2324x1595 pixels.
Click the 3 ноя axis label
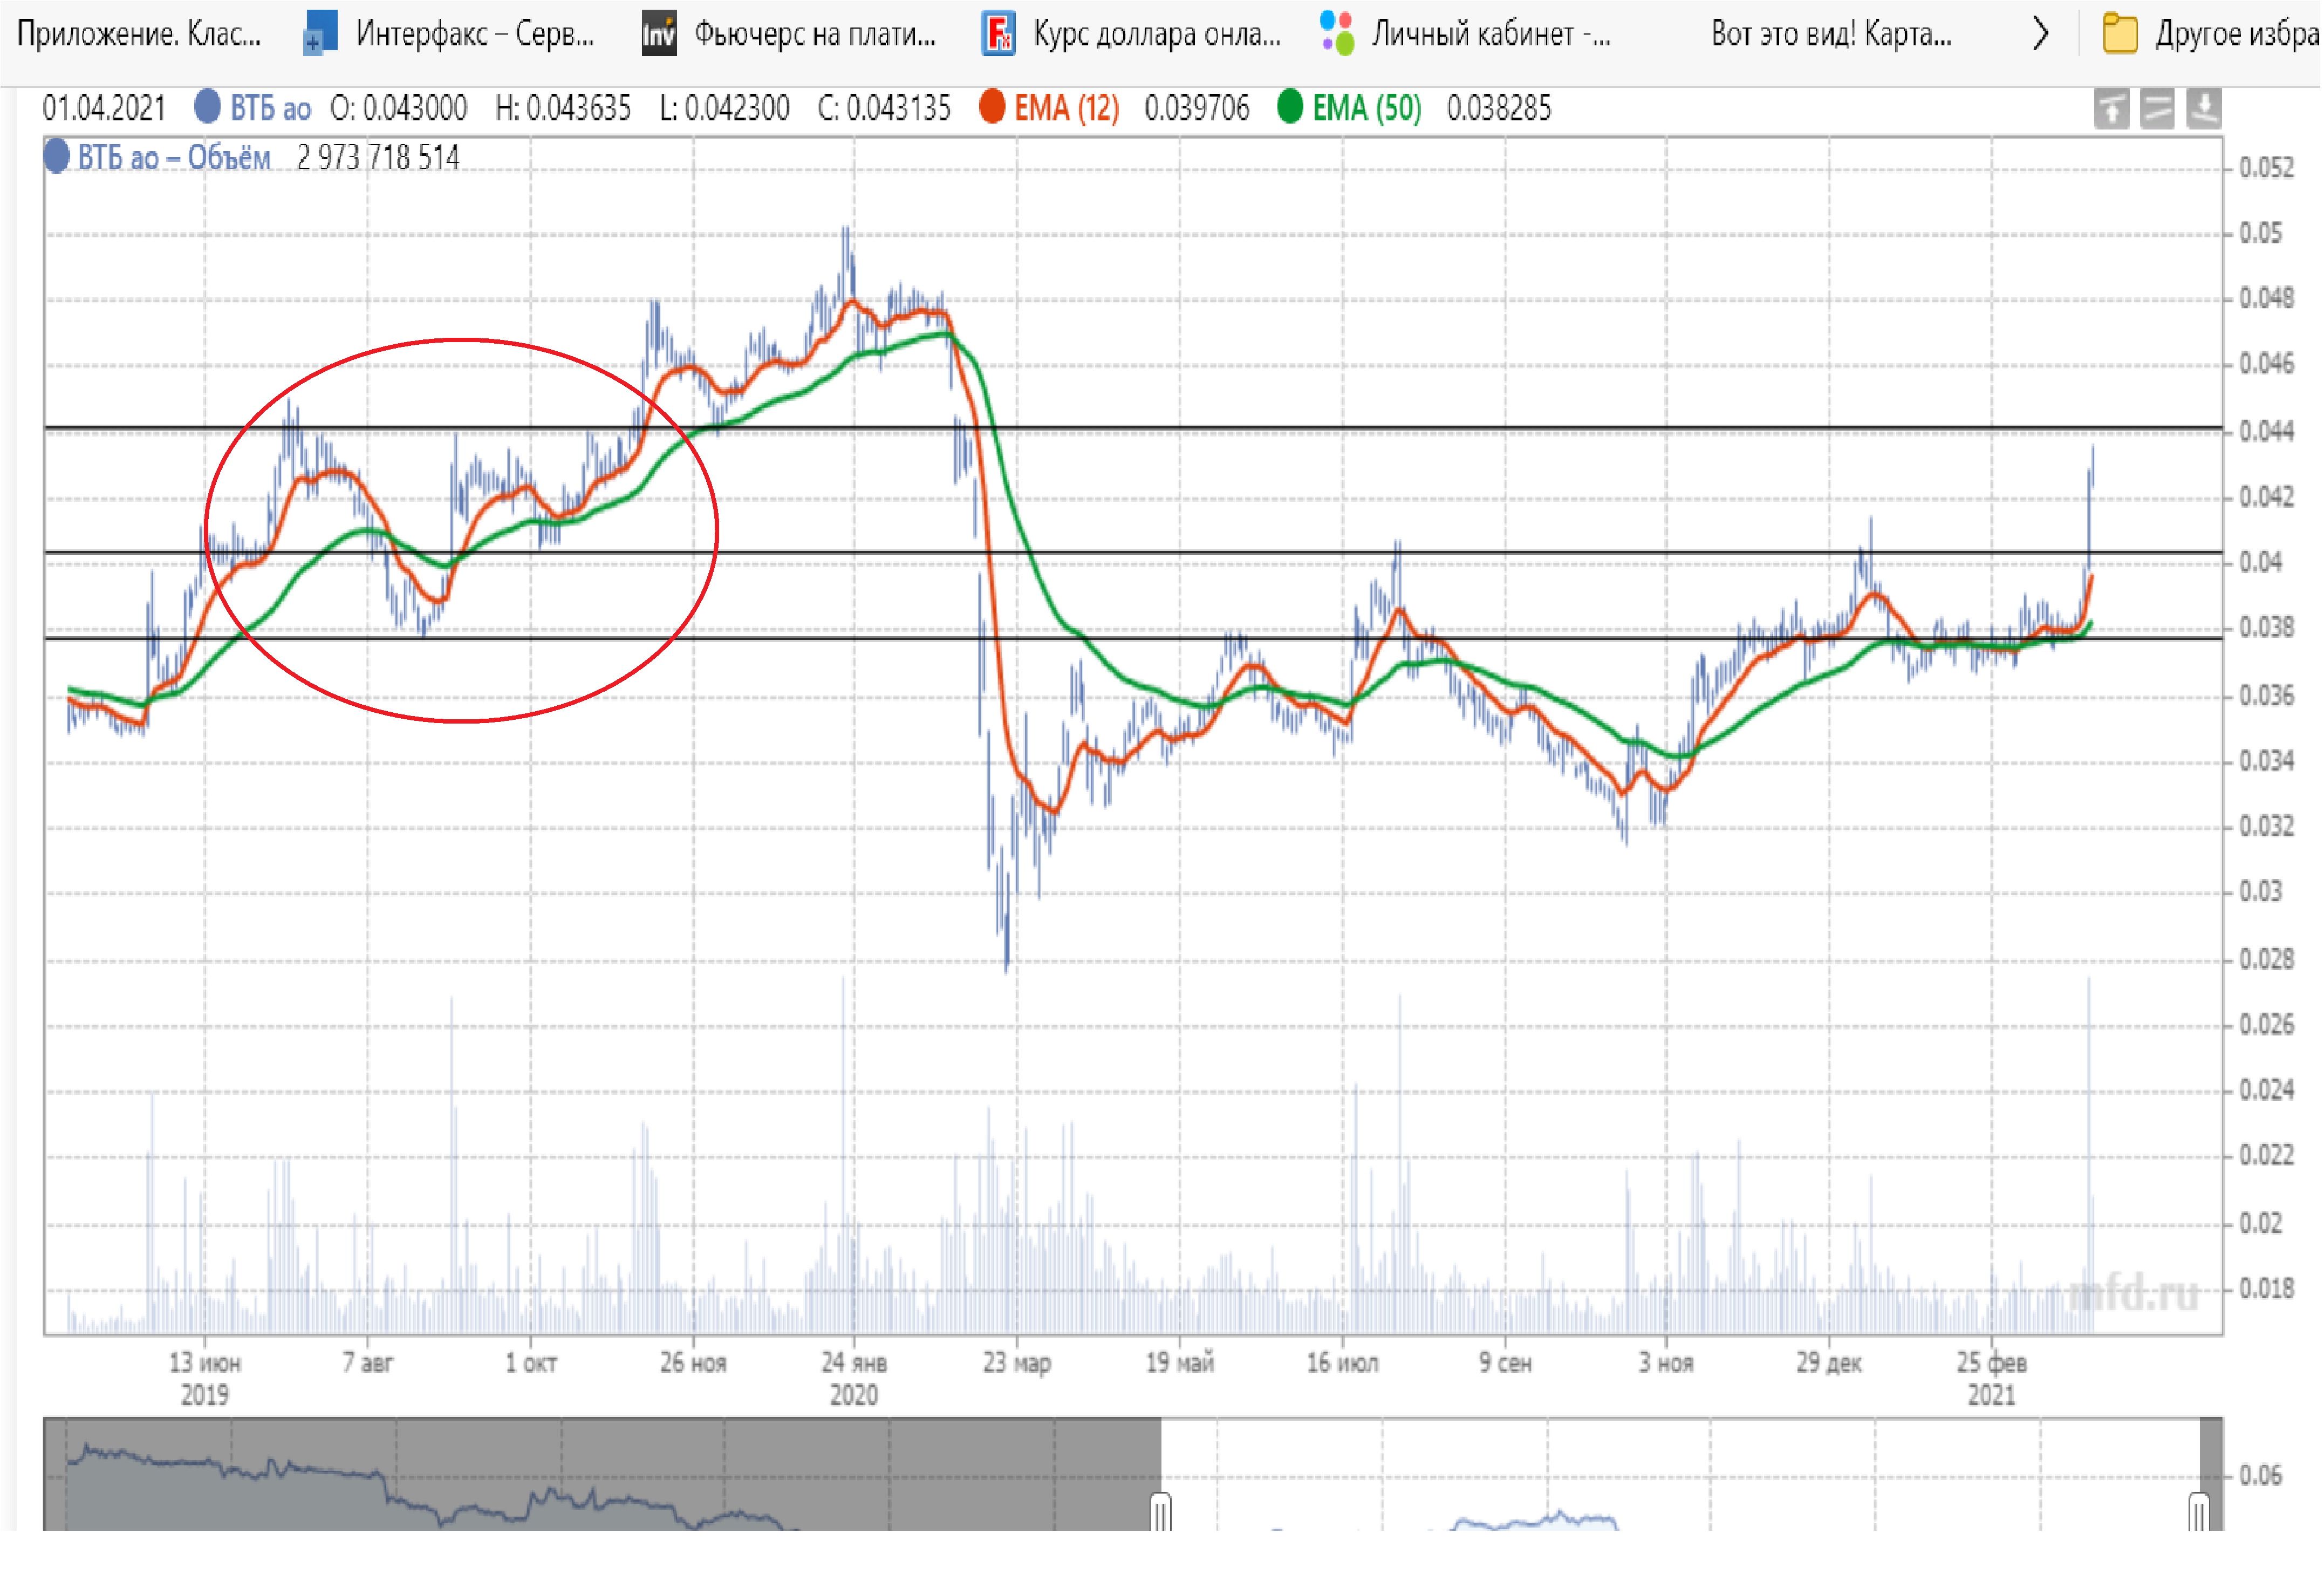tap(1666, 1363)
